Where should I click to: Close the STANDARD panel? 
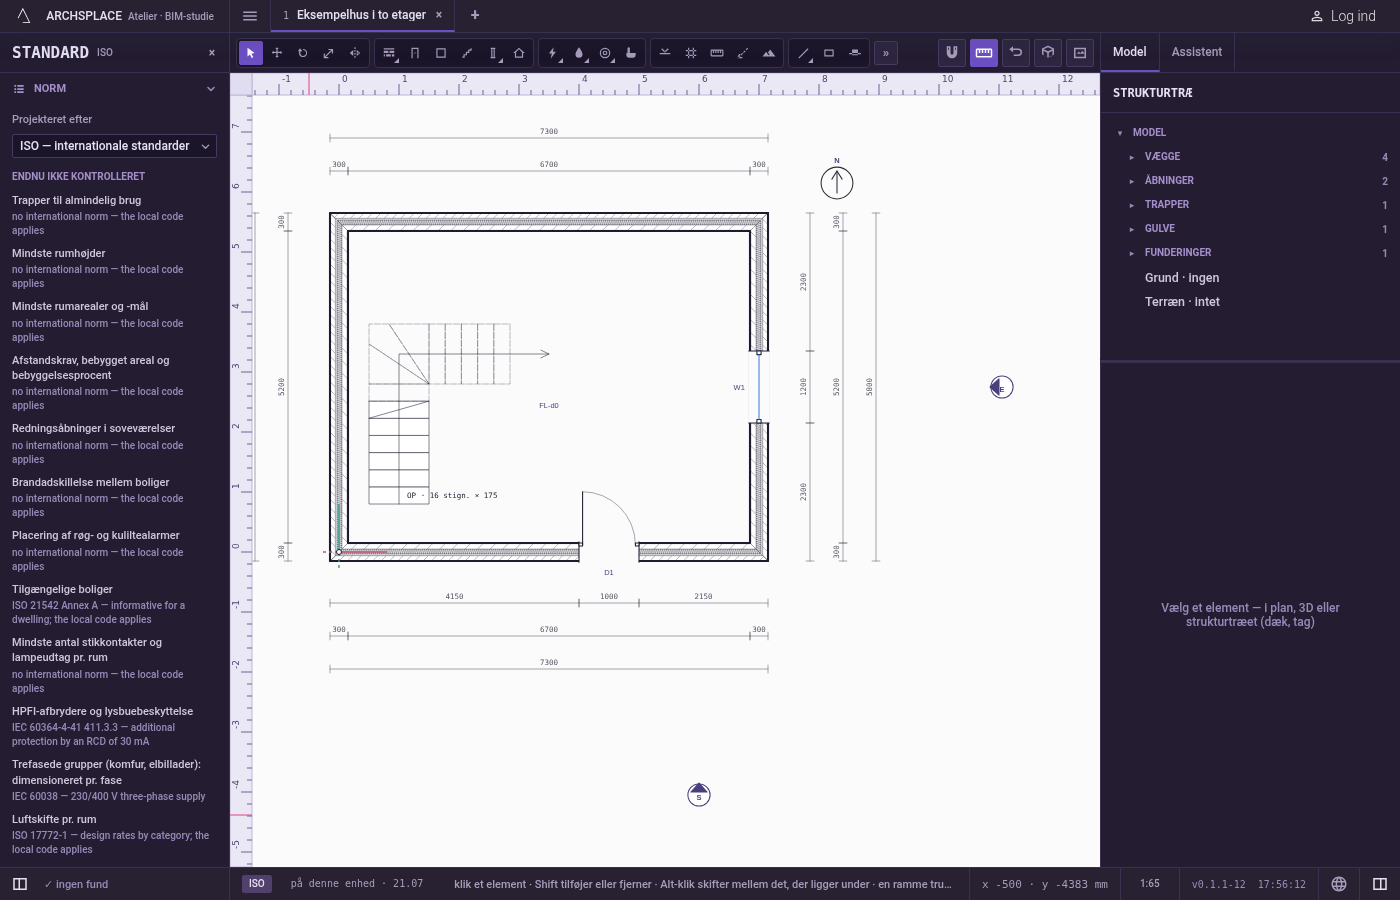pyautogui.click(x=212, y=53)
